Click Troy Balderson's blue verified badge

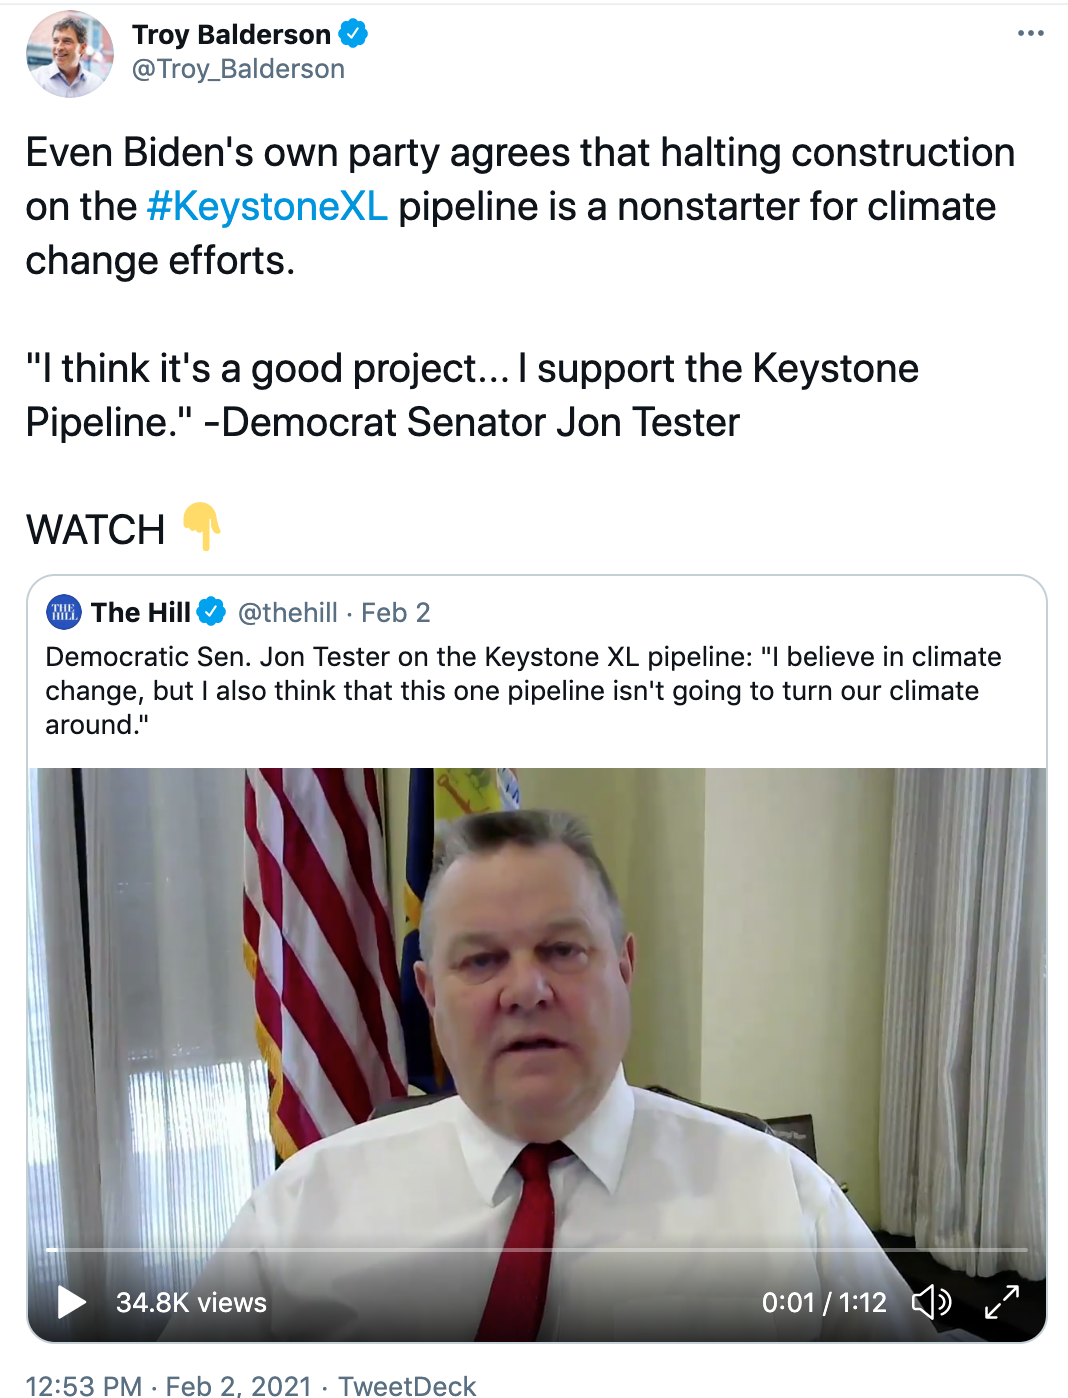pyautogui.click(x=353, y=34)
